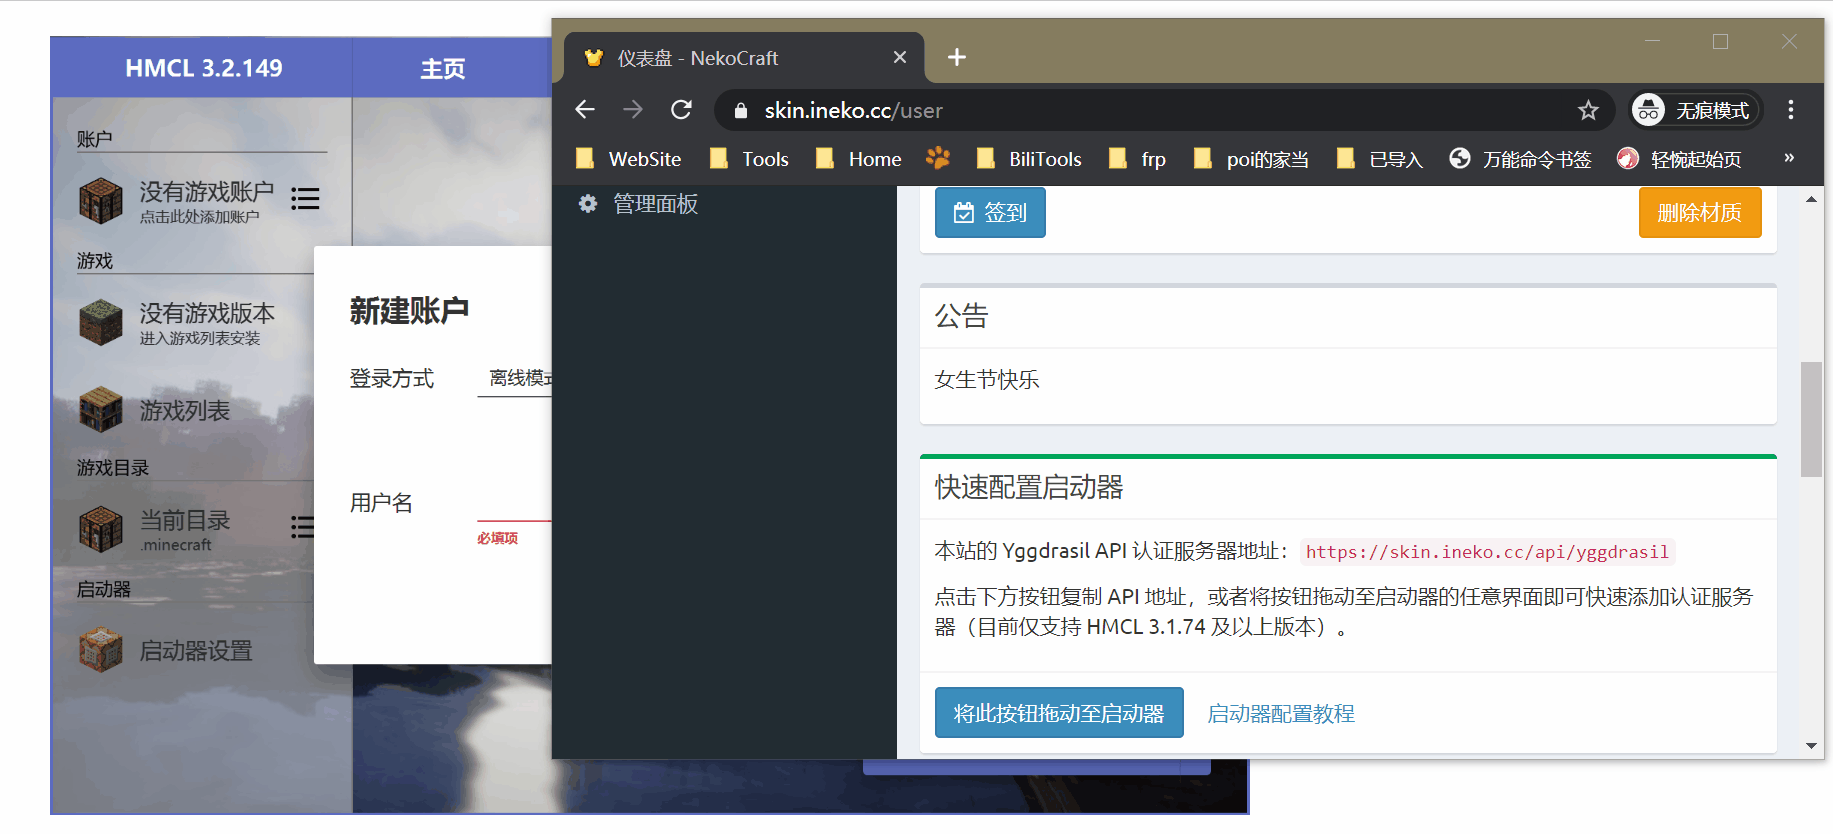Select the 主页 tab in HMCL
The height and width of the screenshot is (834, 1833).
click(442, 68)
